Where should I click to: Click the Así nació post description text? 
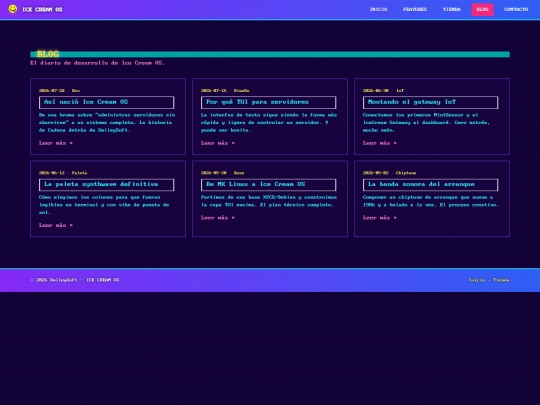click(107, 123)
